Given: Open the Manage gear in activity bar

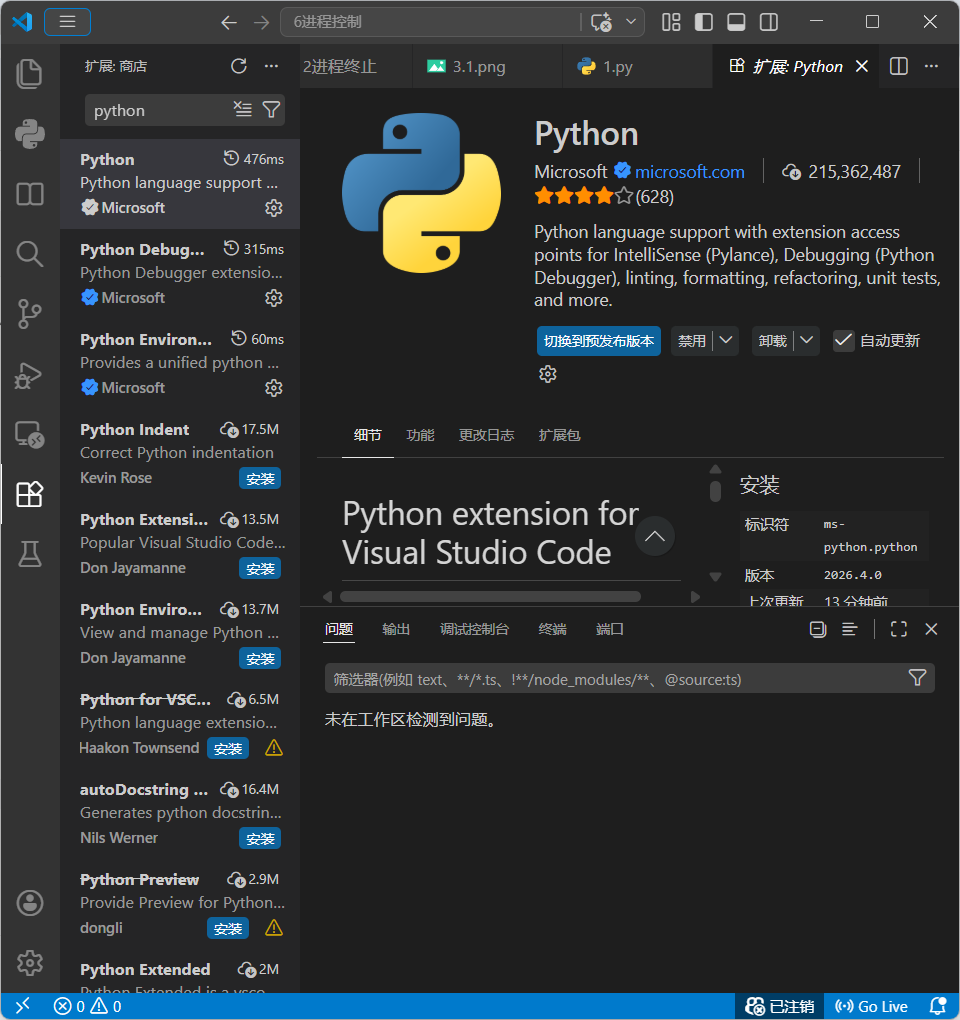Looking at the screenshot, I should pyautogui.click(x=30, y=963).
